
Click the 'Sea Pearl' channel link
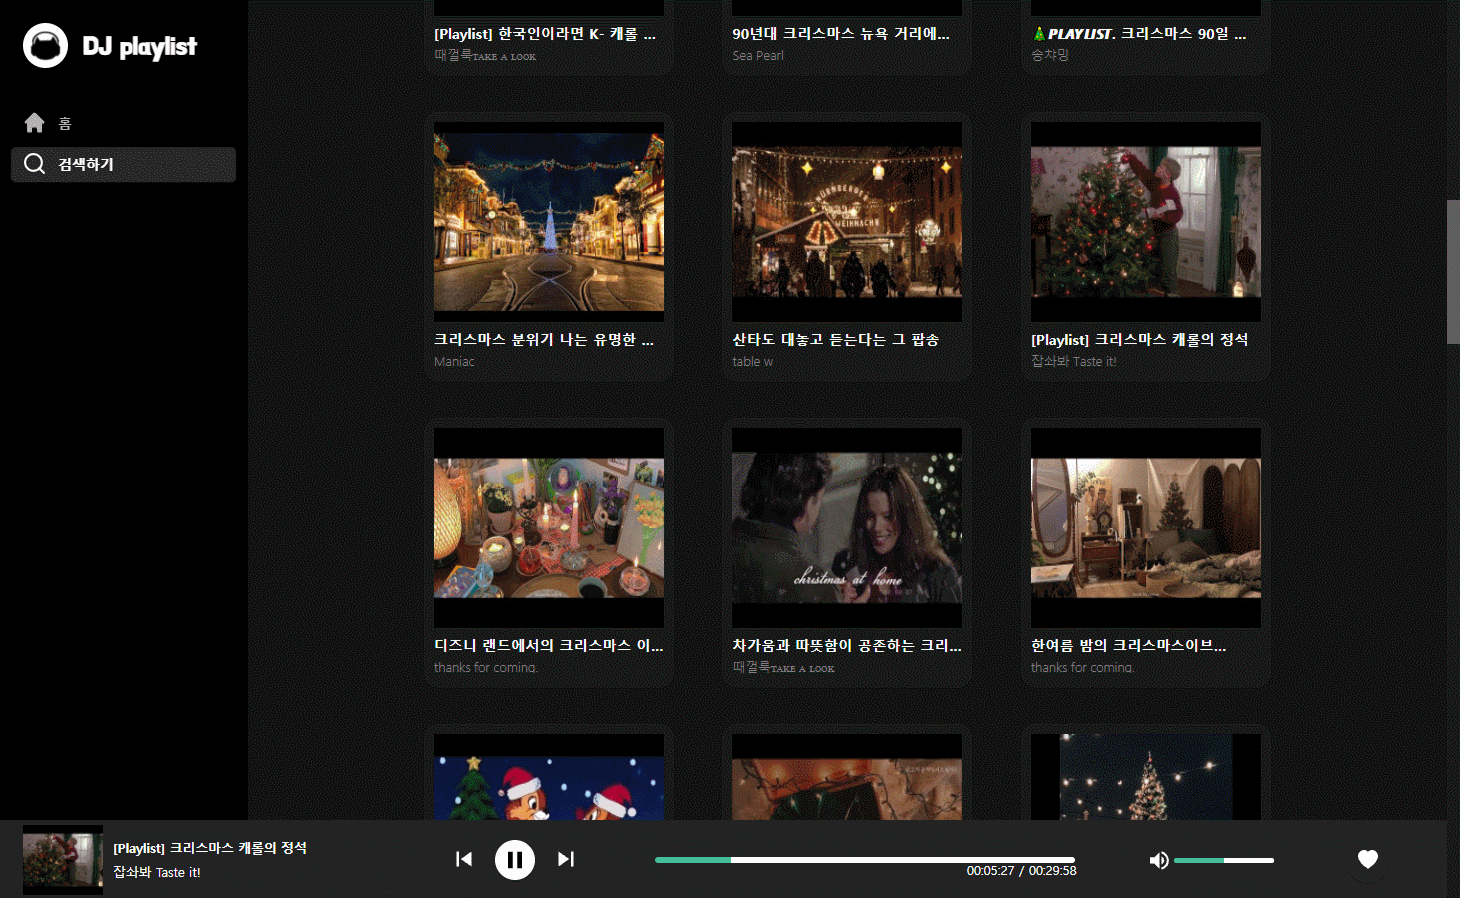pos(757,55)
